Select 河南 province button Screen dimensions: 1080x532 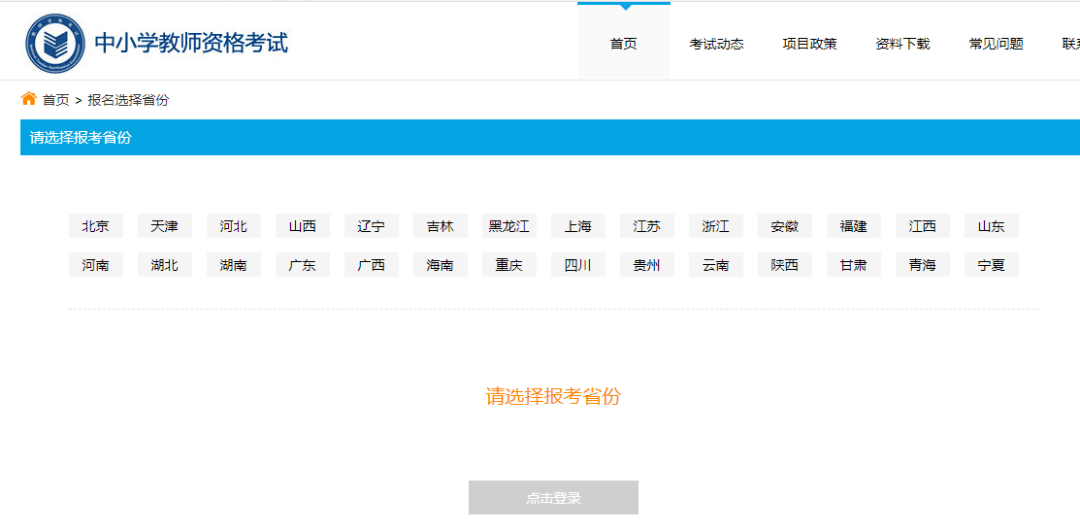(96, 265)
